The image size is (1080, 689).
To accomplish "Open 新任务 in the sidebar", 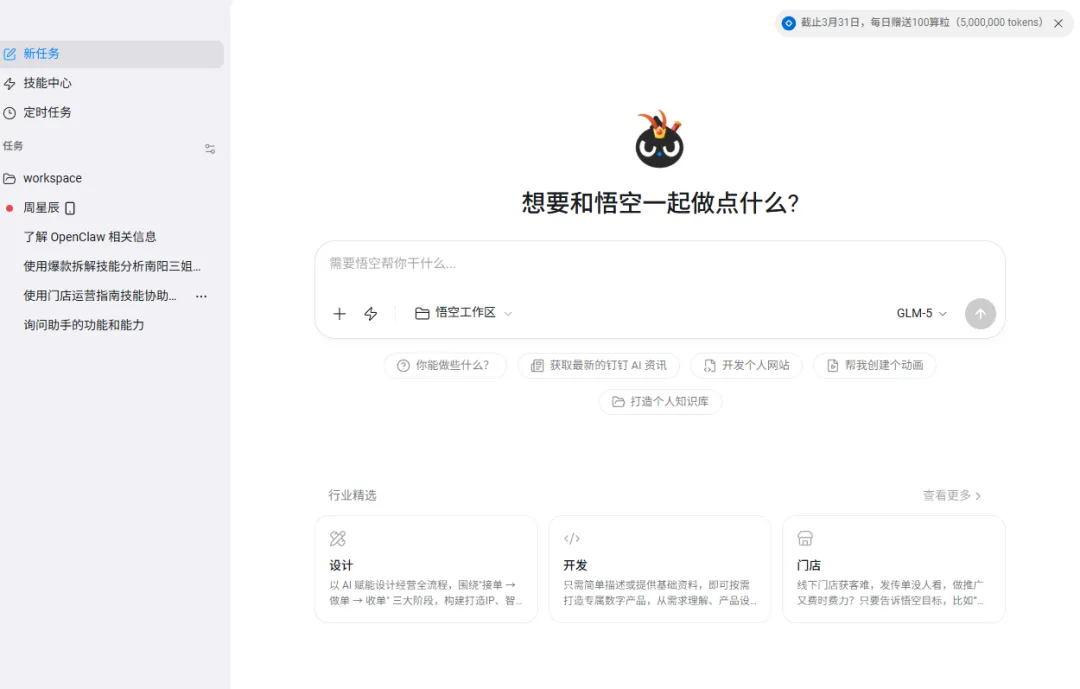I will [x=110, y=54].
